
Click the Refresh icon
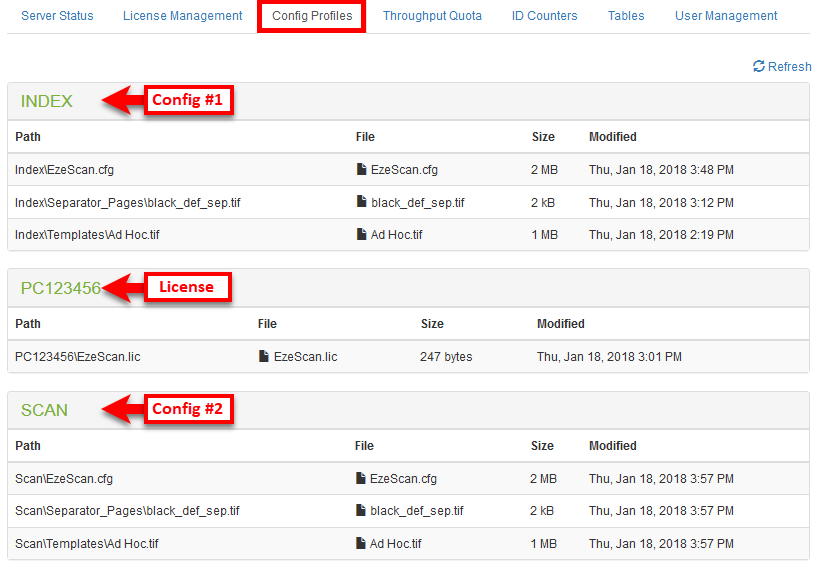click(x=759, y=67)
